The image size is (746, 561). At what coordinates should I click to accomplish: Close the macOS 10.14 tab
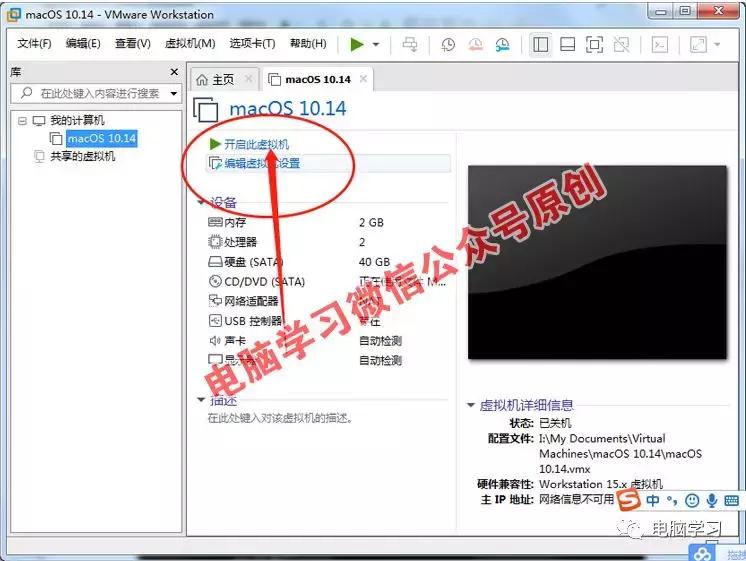363,79
